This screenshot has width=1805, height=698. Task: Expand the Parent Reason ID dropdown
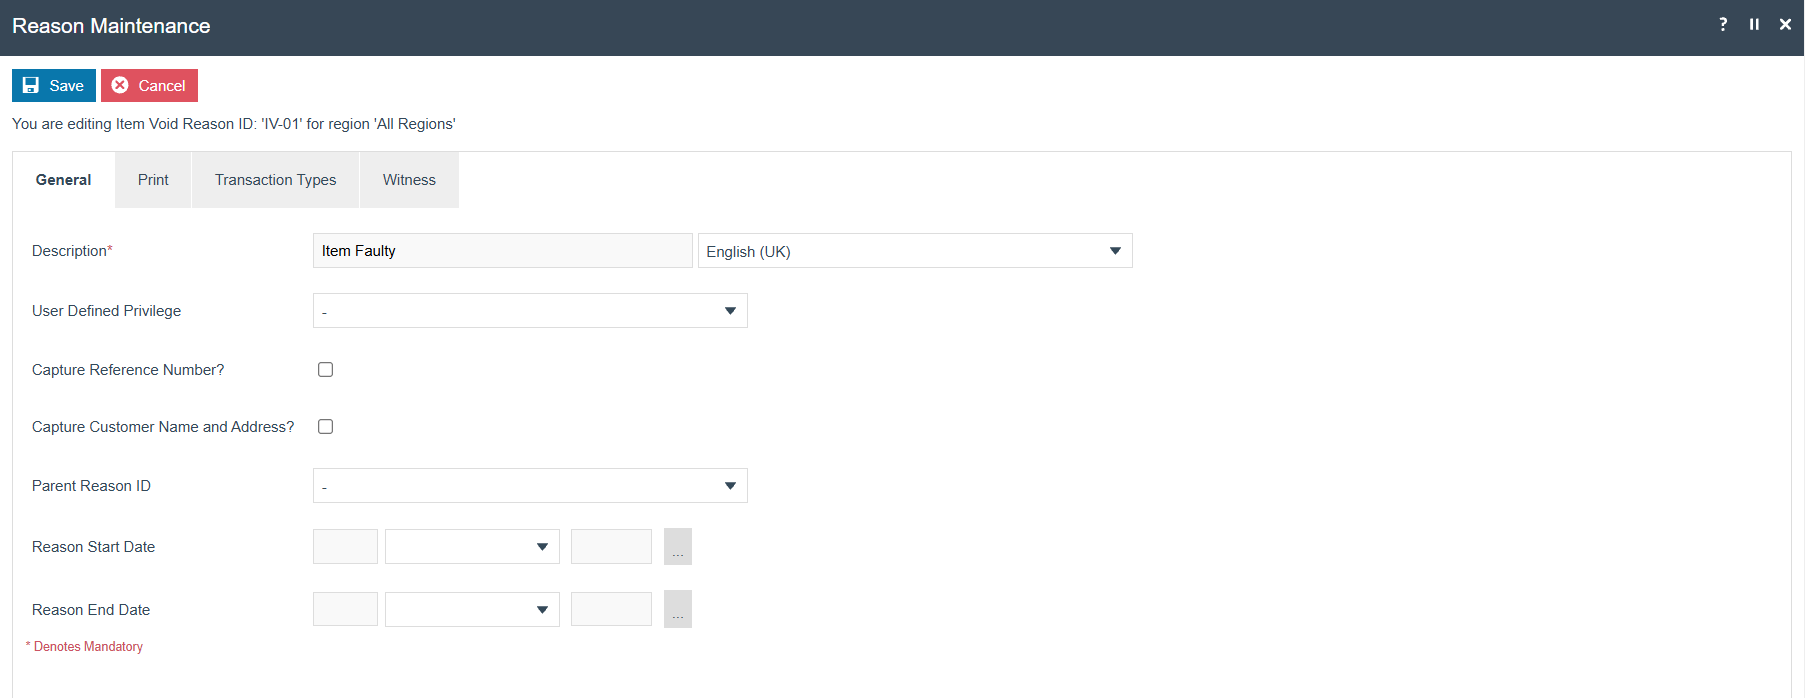[530, 486]
